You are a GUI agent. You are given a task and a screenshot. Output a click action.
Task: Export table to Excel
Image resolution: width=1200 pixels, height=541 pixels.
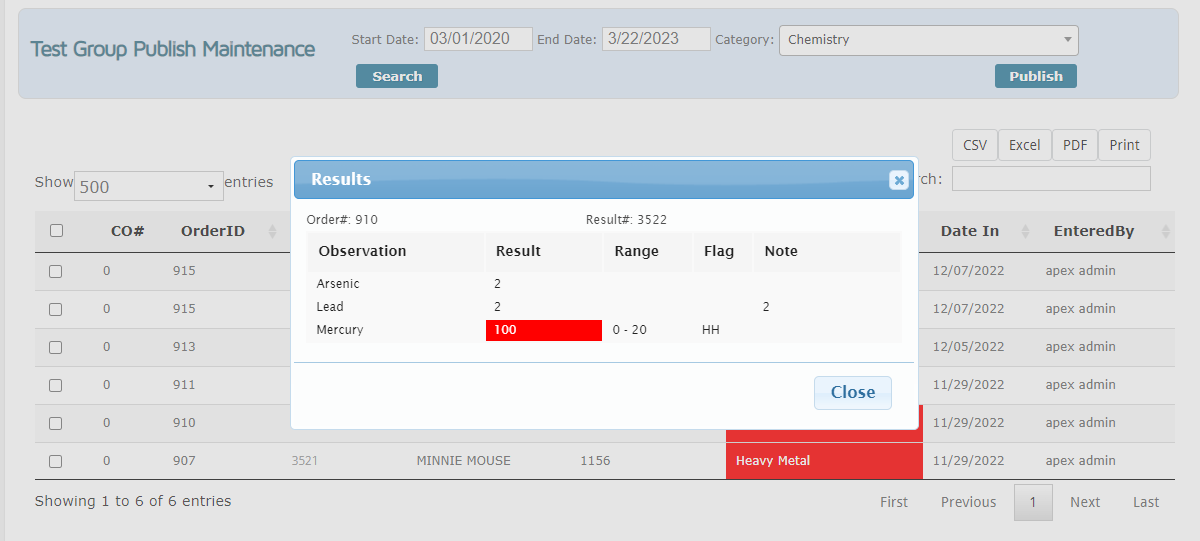(1024, 145)
